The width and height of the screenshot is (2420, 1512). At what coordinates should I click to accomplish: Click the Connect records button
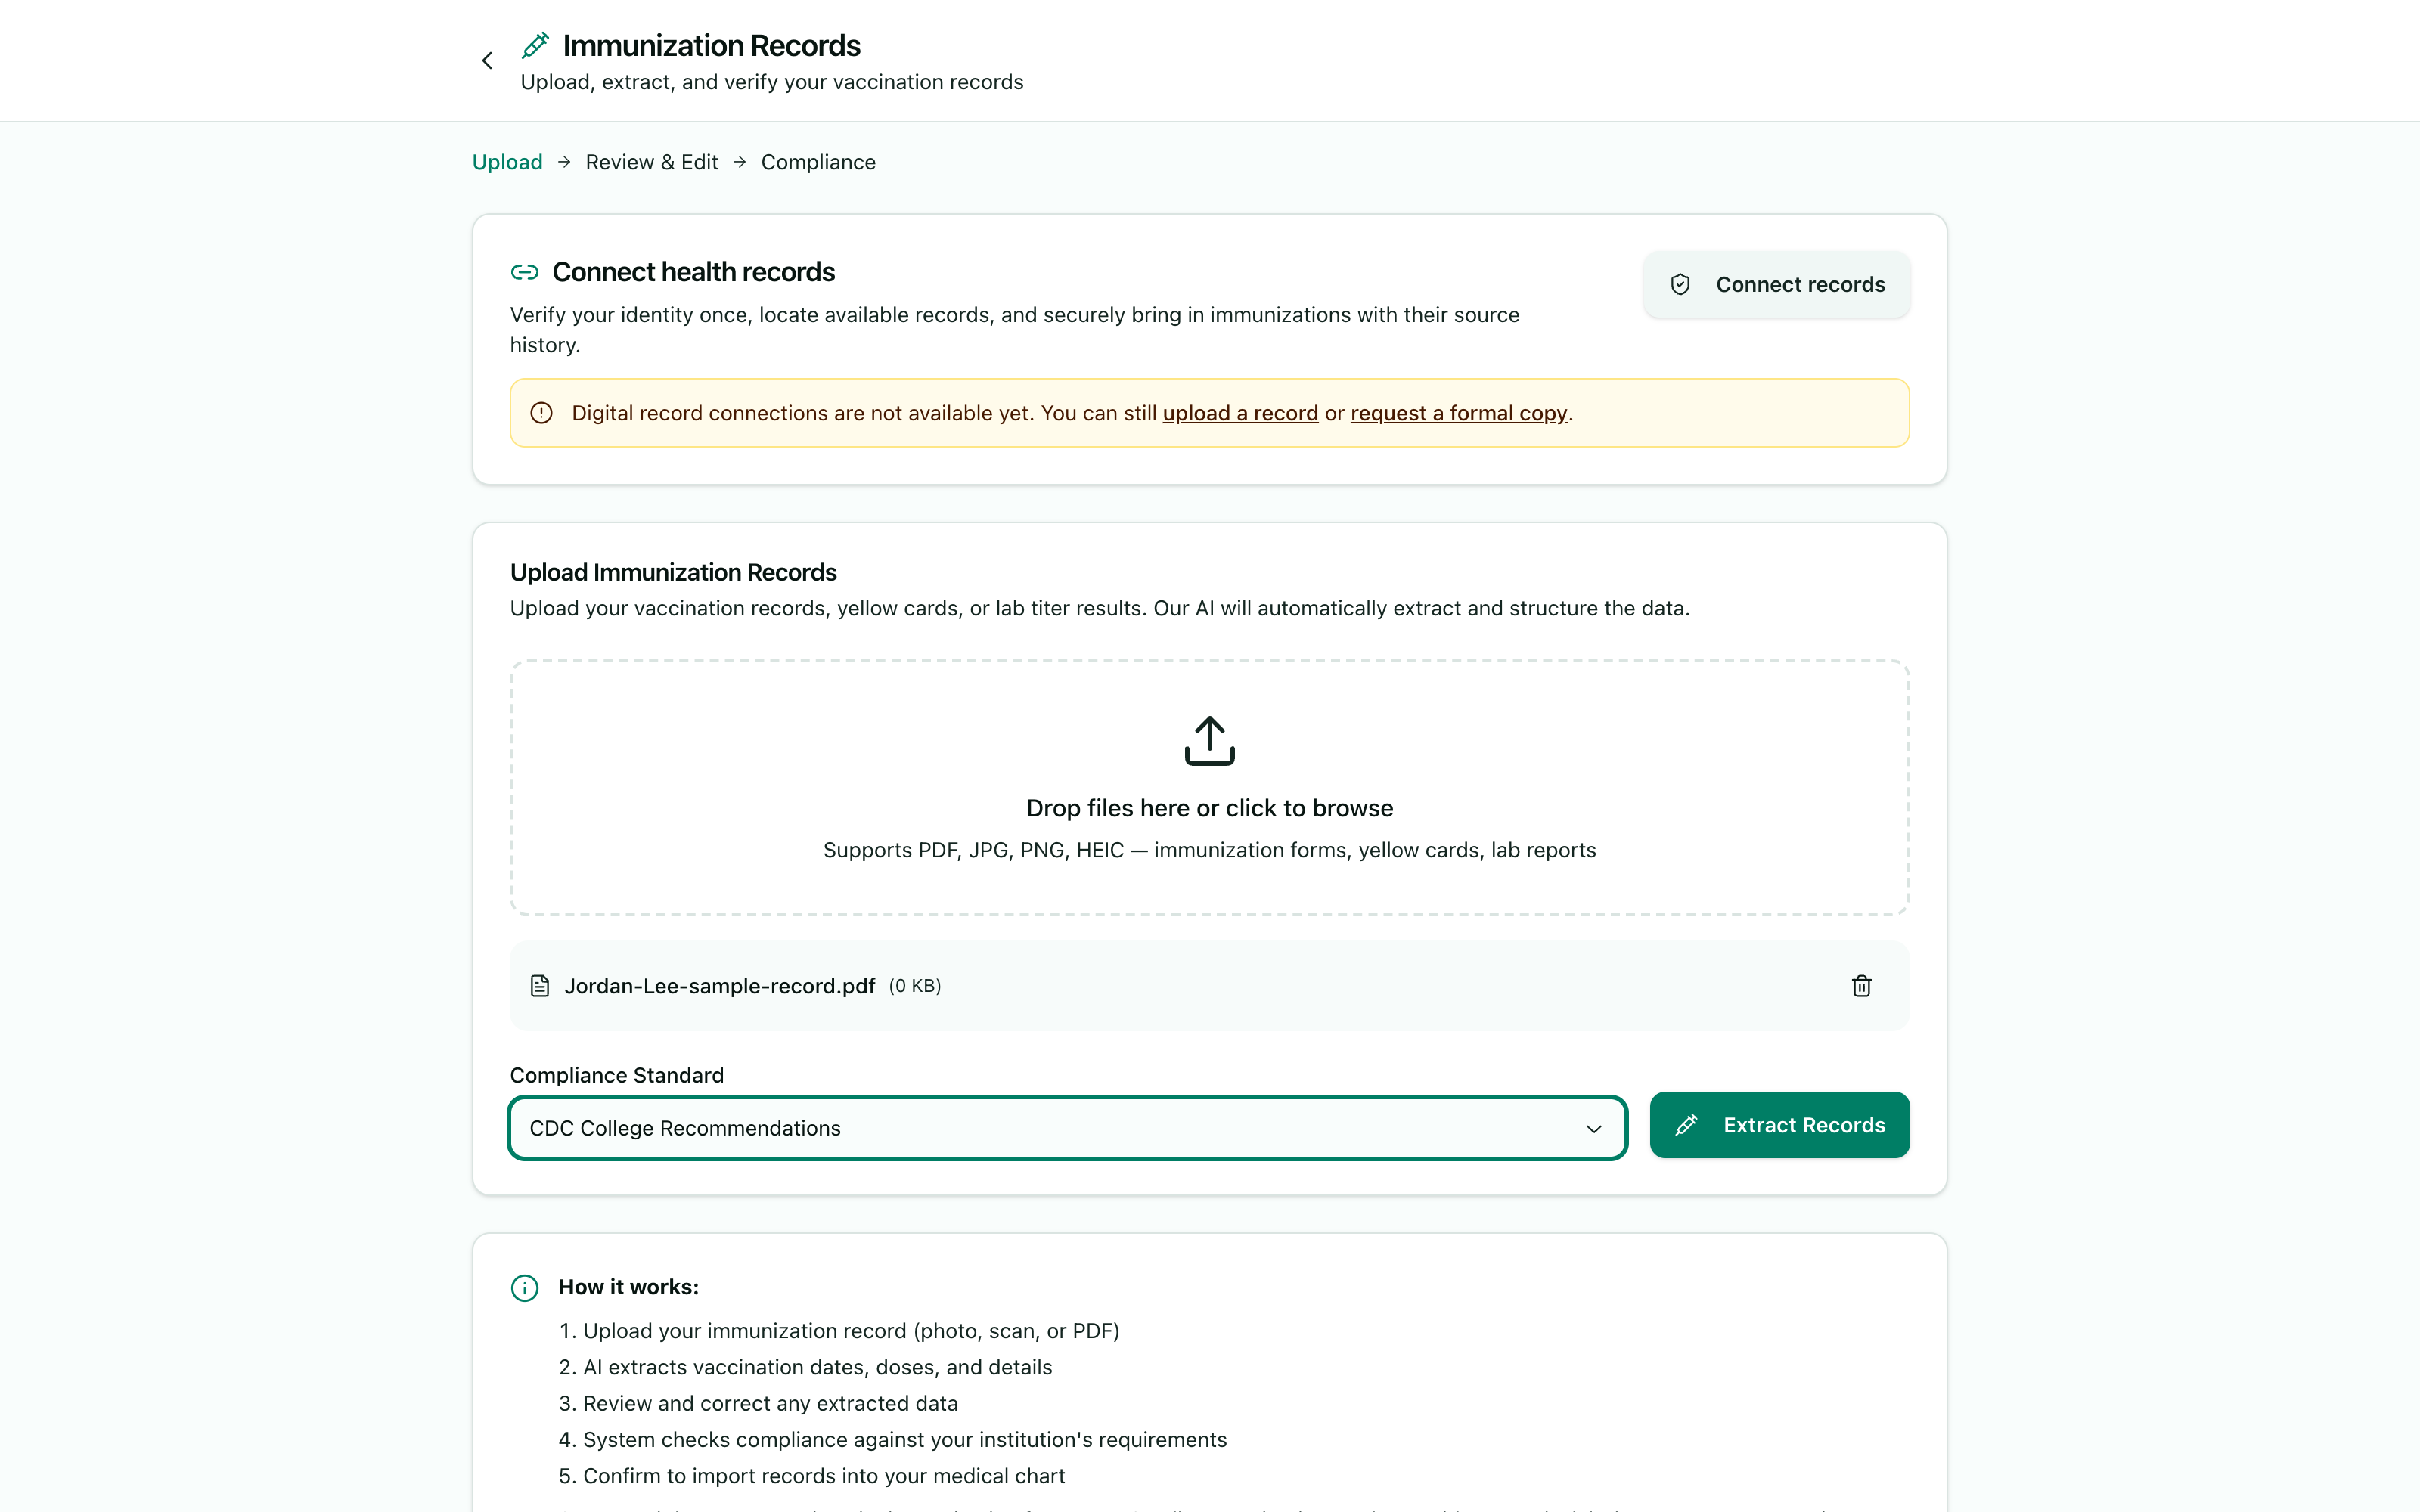tap(1776, 285)
